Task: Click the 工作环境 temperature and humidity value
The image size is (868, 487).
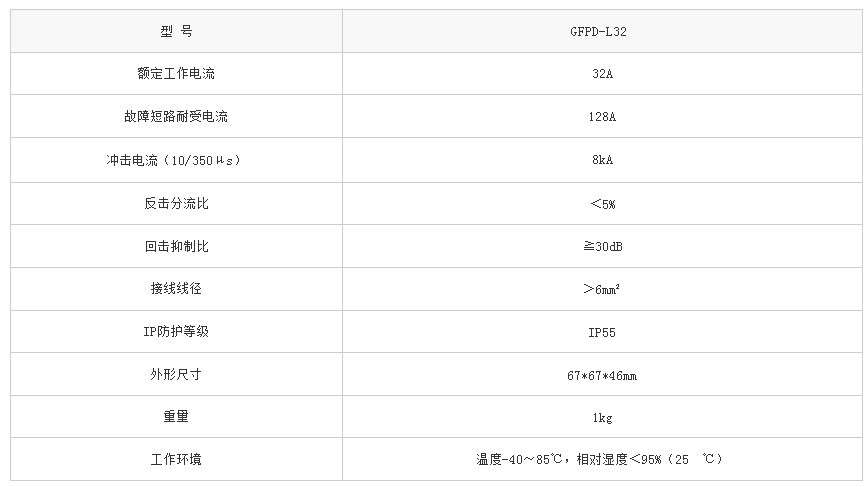Action: (x=599, y=460)
